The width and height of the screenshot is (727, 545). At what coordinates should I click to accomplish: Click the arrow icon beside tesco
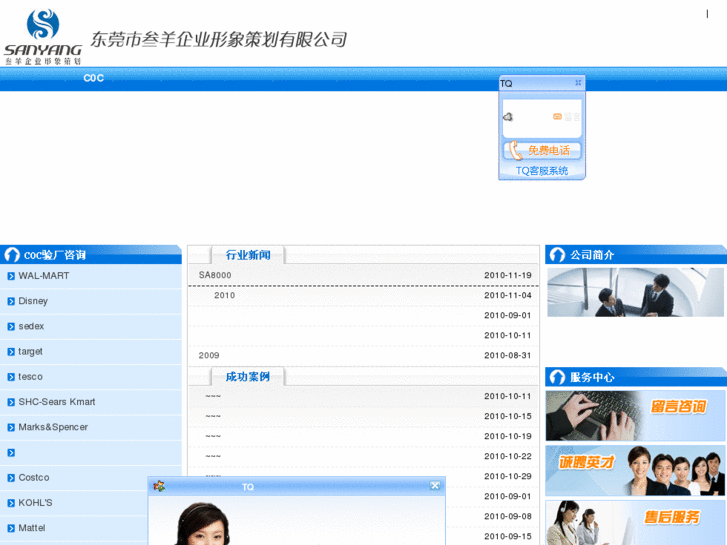coord(11,377)
